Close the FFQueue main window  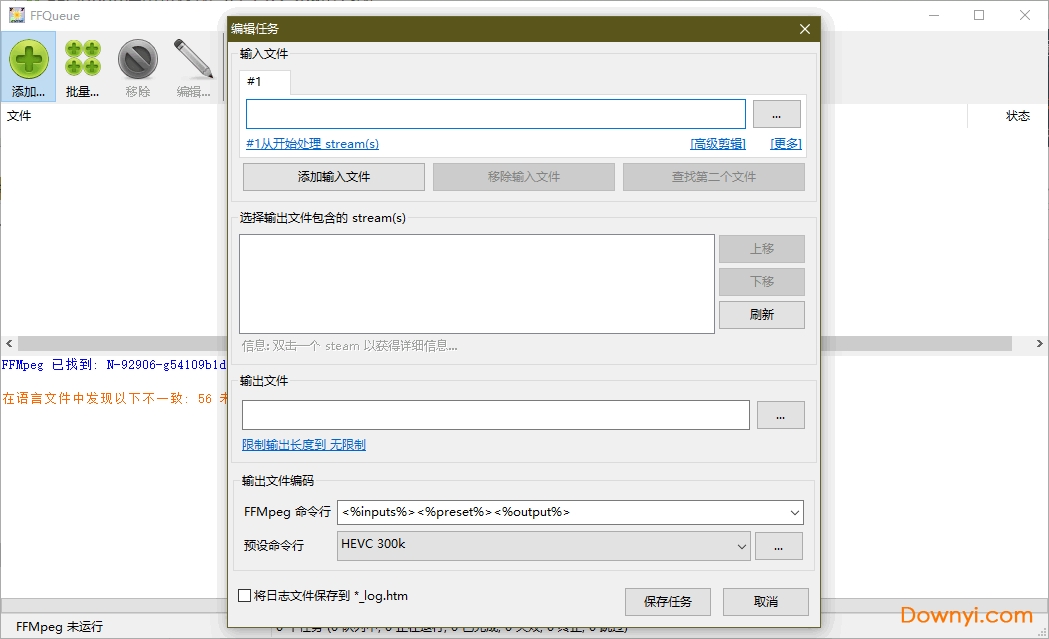click(1024, 15)
